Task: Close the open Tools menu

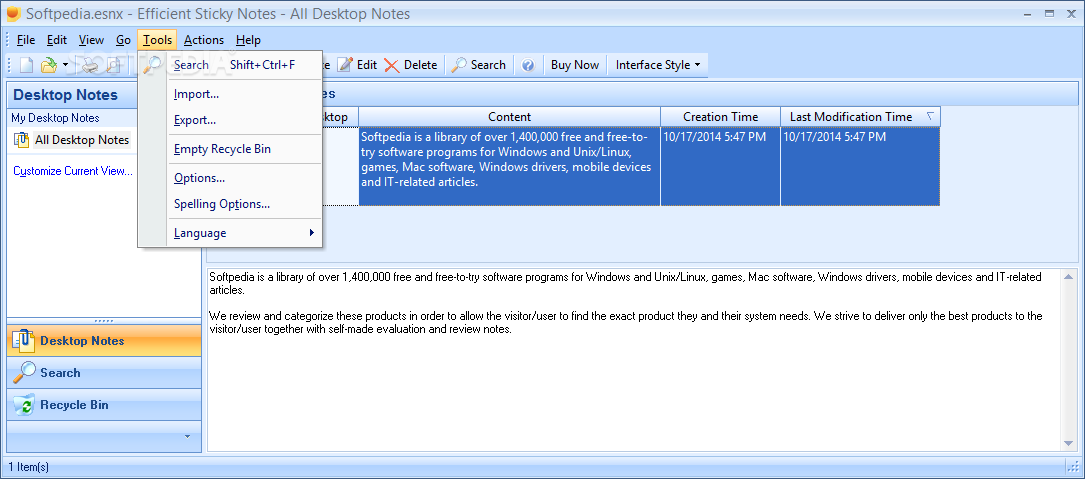Action: (x=157, y=40)
